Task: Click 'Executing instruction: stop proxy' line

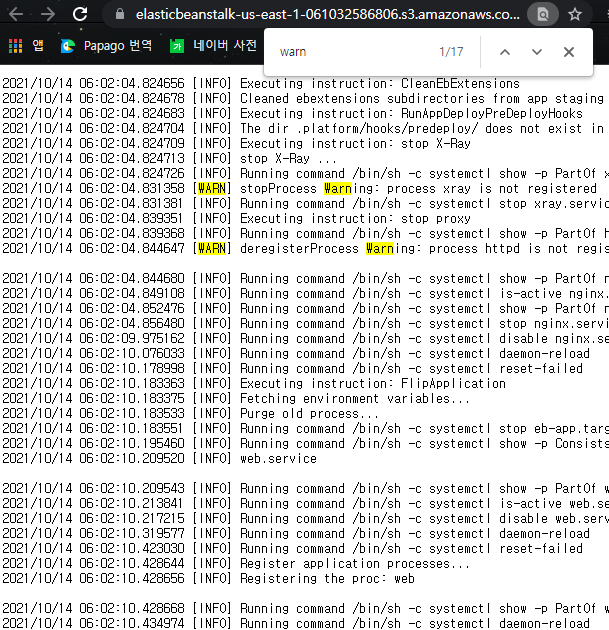Action: [x=355, y=219]
